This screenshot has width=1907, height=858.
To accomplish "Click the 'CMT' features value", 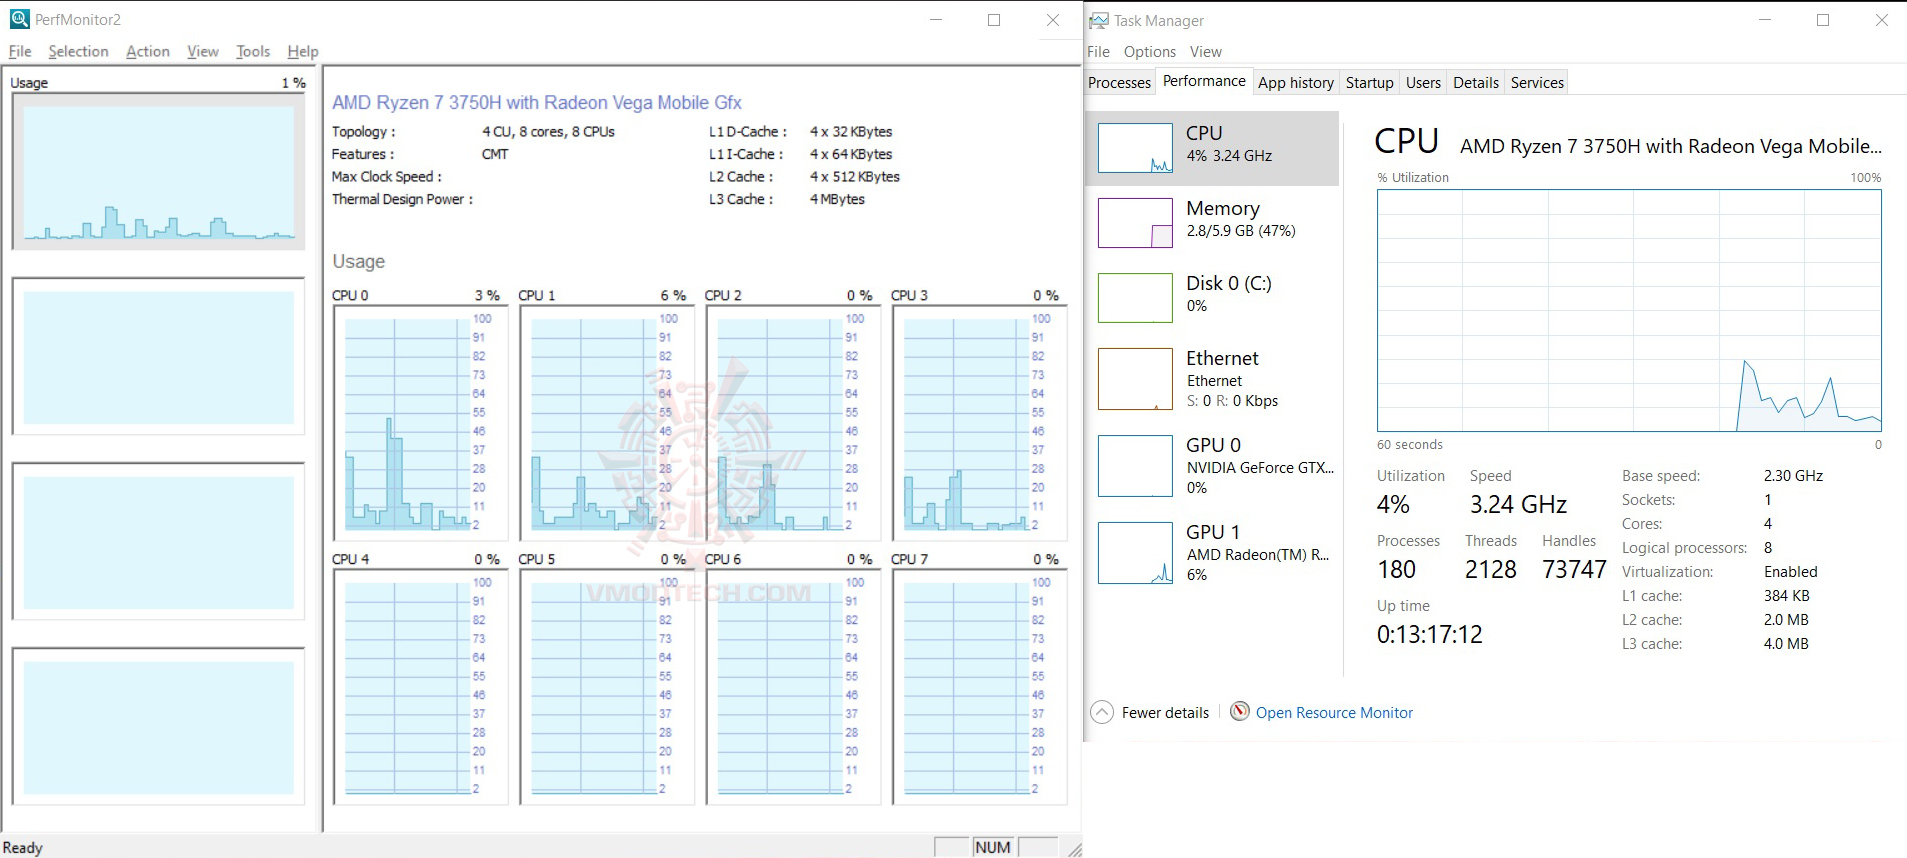I will (495, 154).
